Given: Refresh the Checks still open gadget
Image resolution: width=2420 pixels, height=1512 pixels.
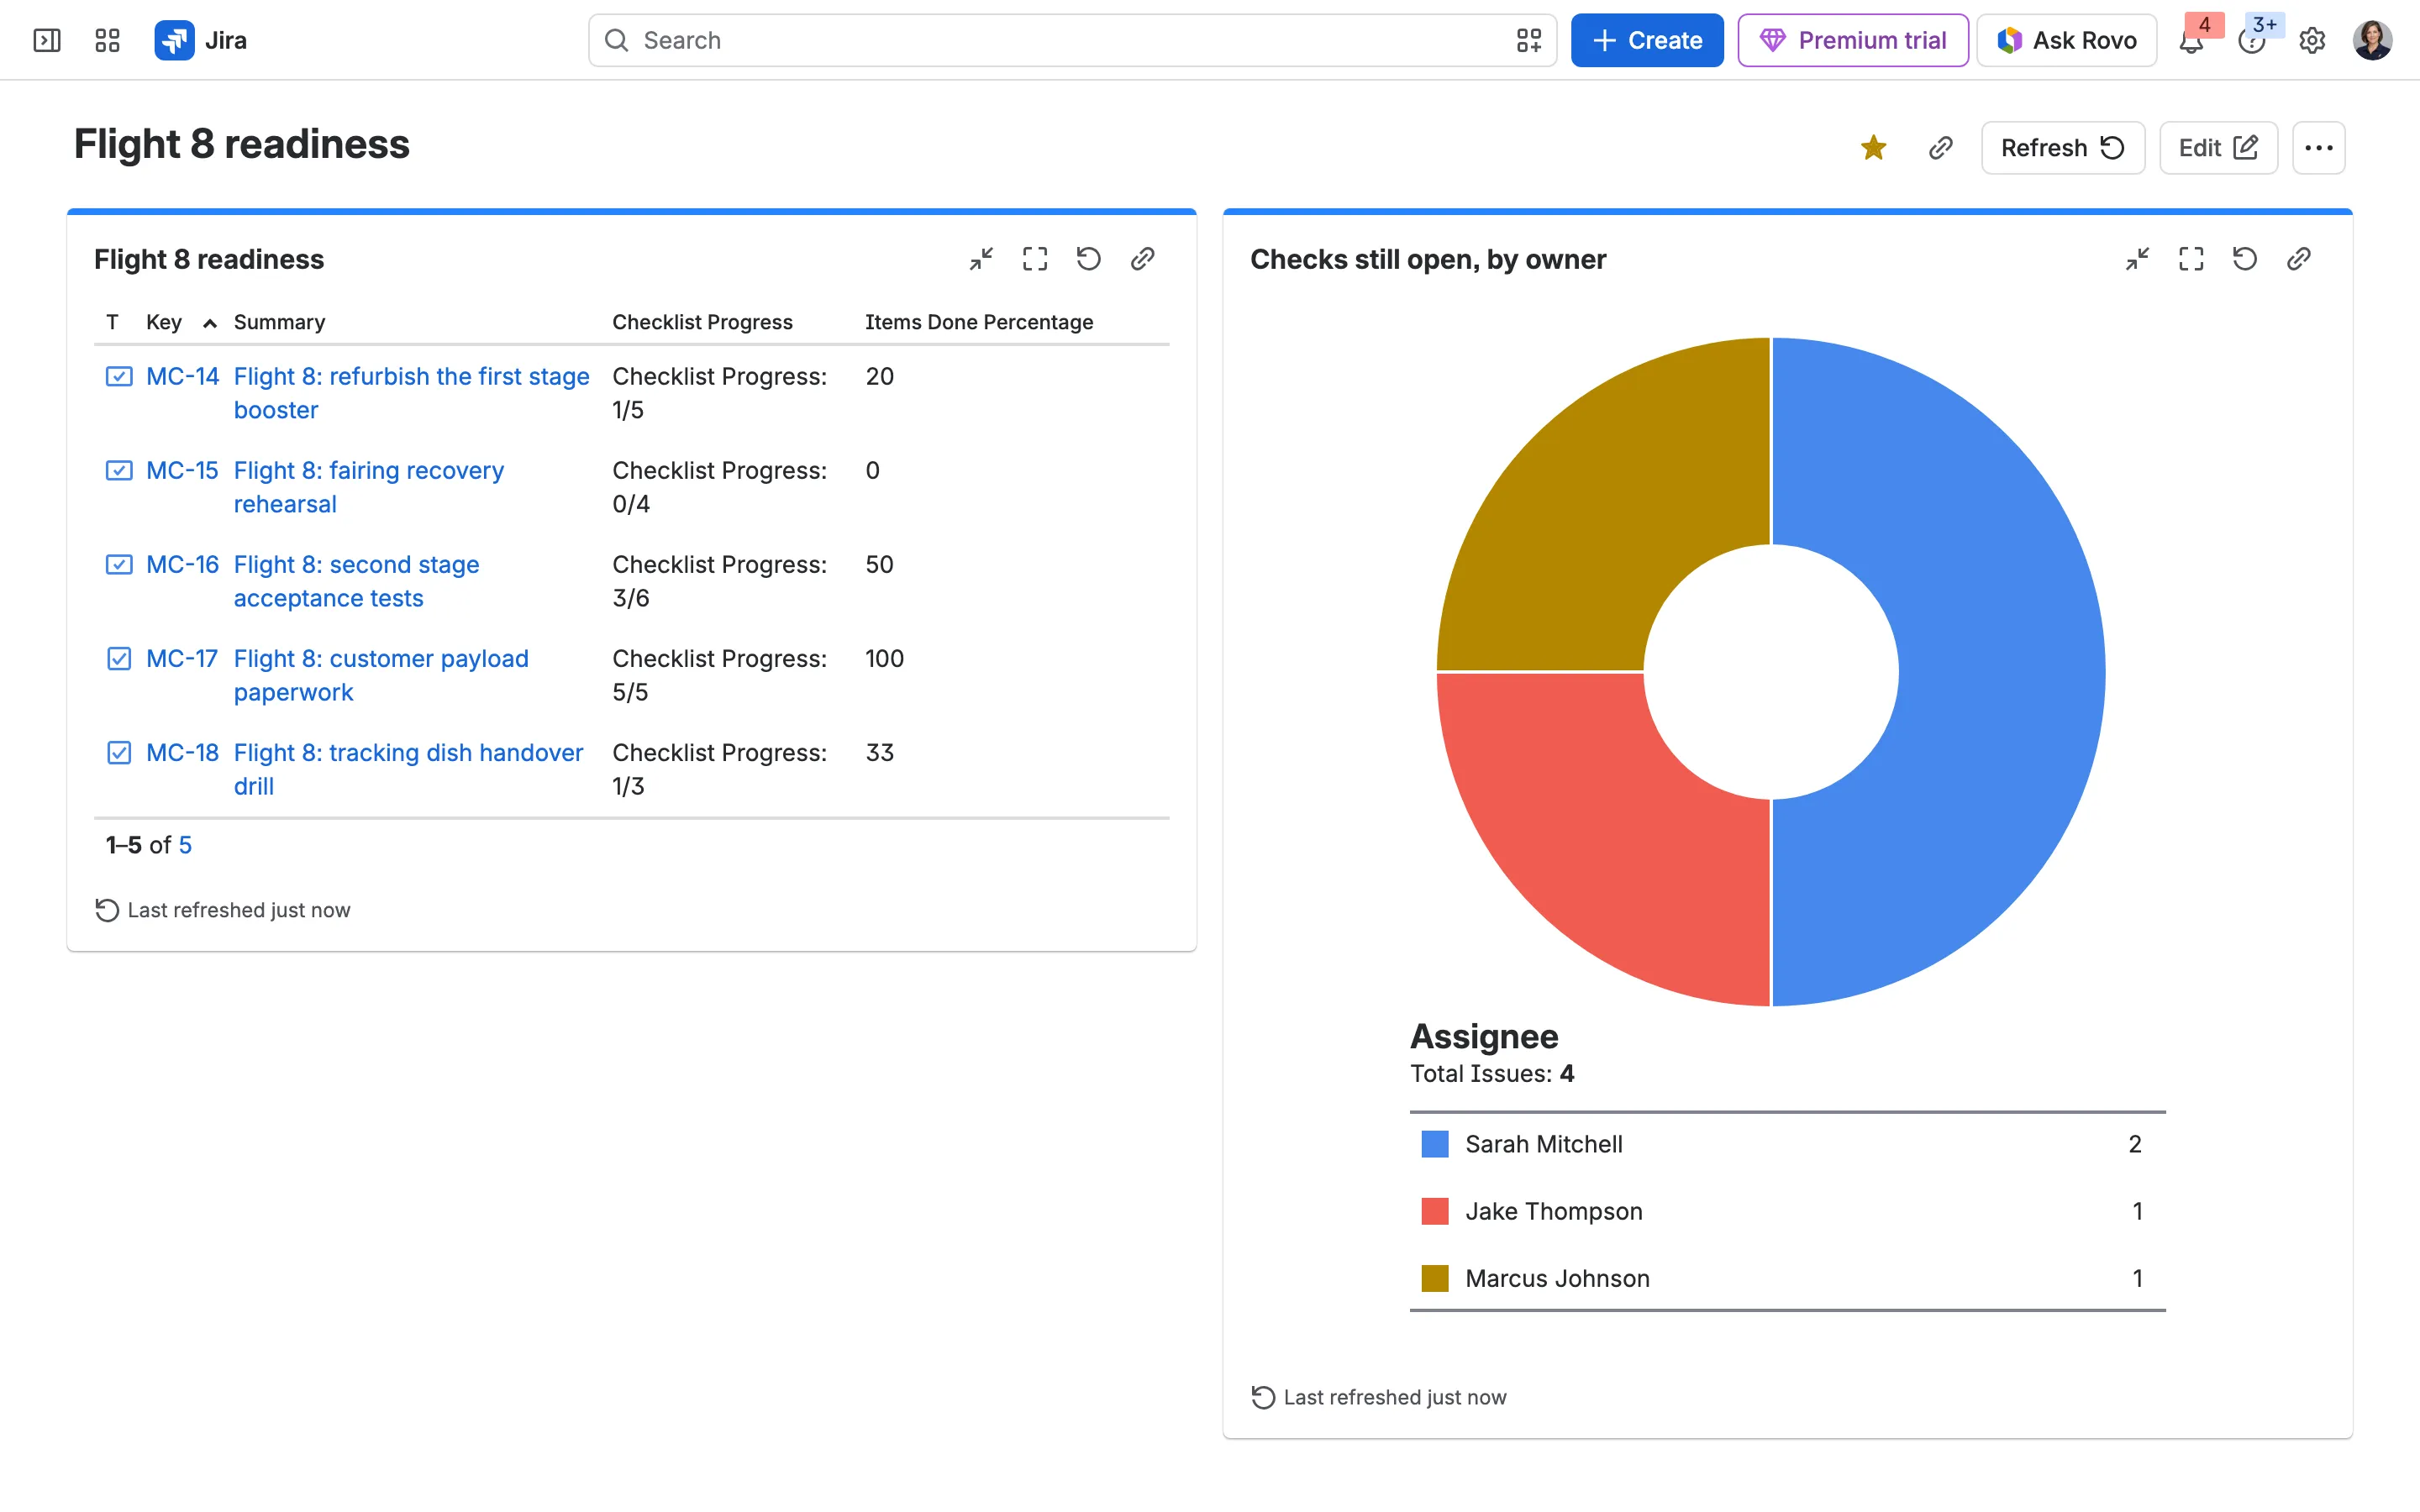Looking at the screenshot, I should [2245, 259].
